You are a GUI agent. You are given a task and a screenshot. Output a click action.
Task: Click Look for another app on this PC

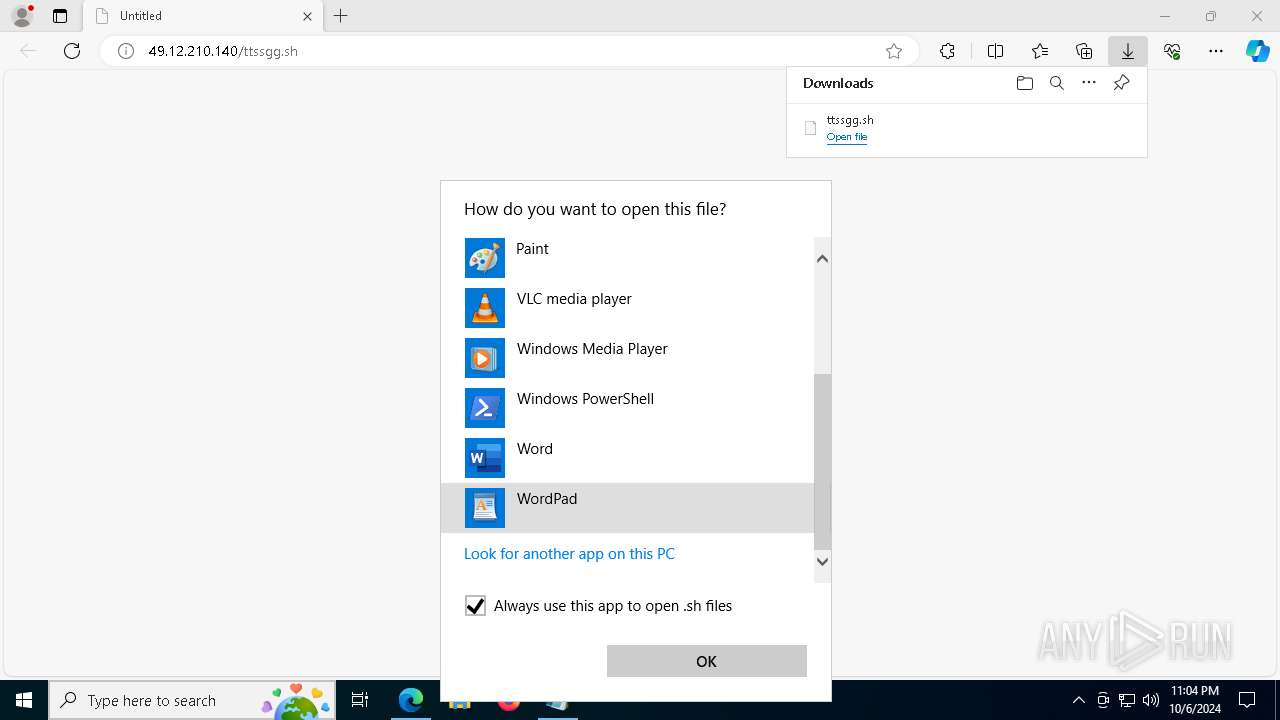pos(569,554)
